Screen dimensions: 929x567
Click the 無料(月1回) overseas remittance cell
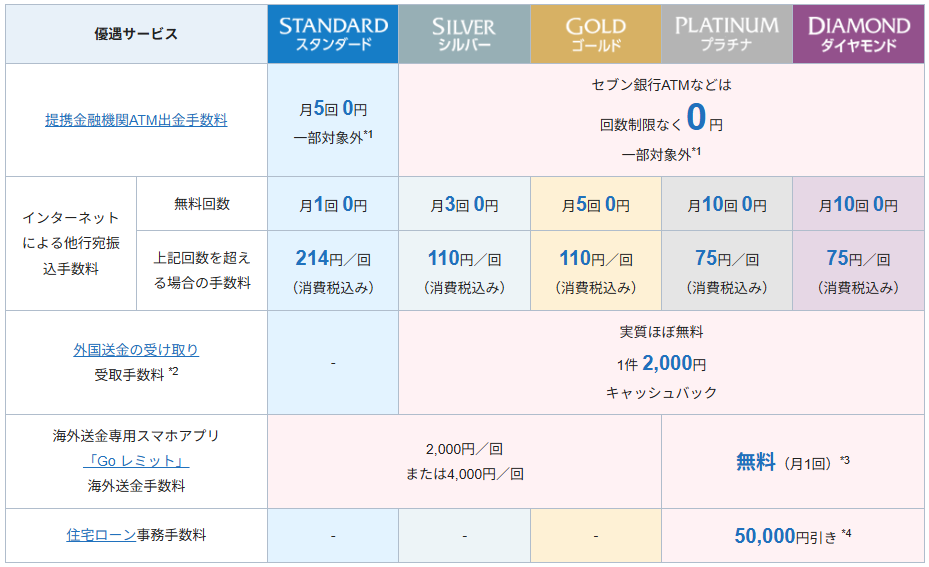(x=793, y=462)
